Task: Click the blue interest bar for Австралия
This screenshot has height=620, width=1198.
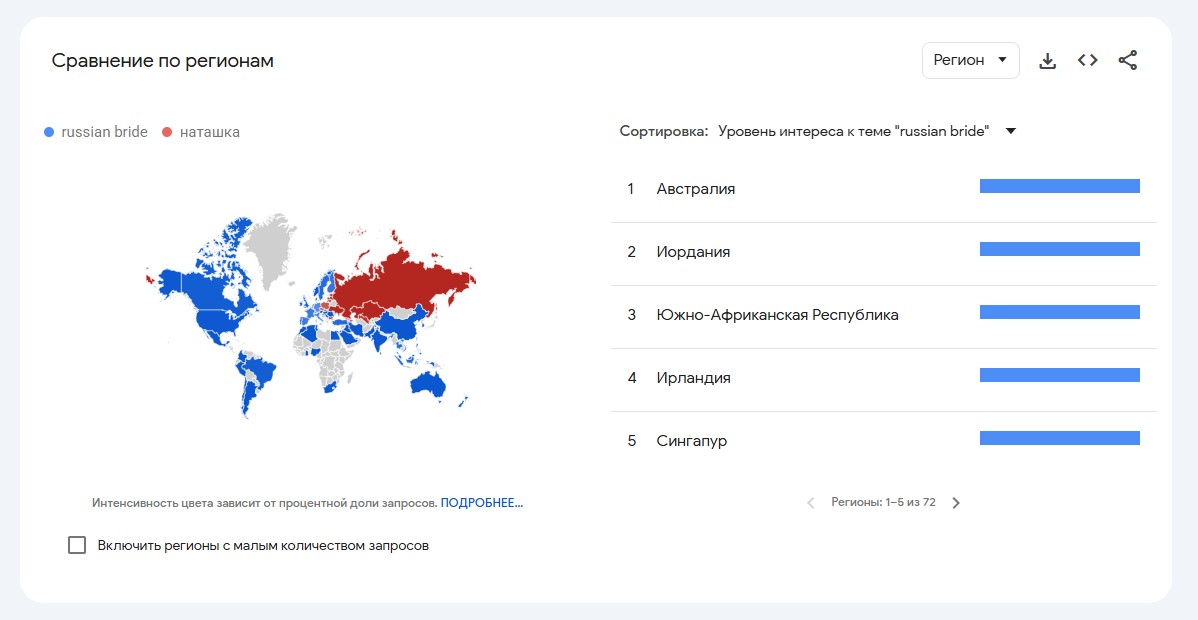Action: point(1060,186)
